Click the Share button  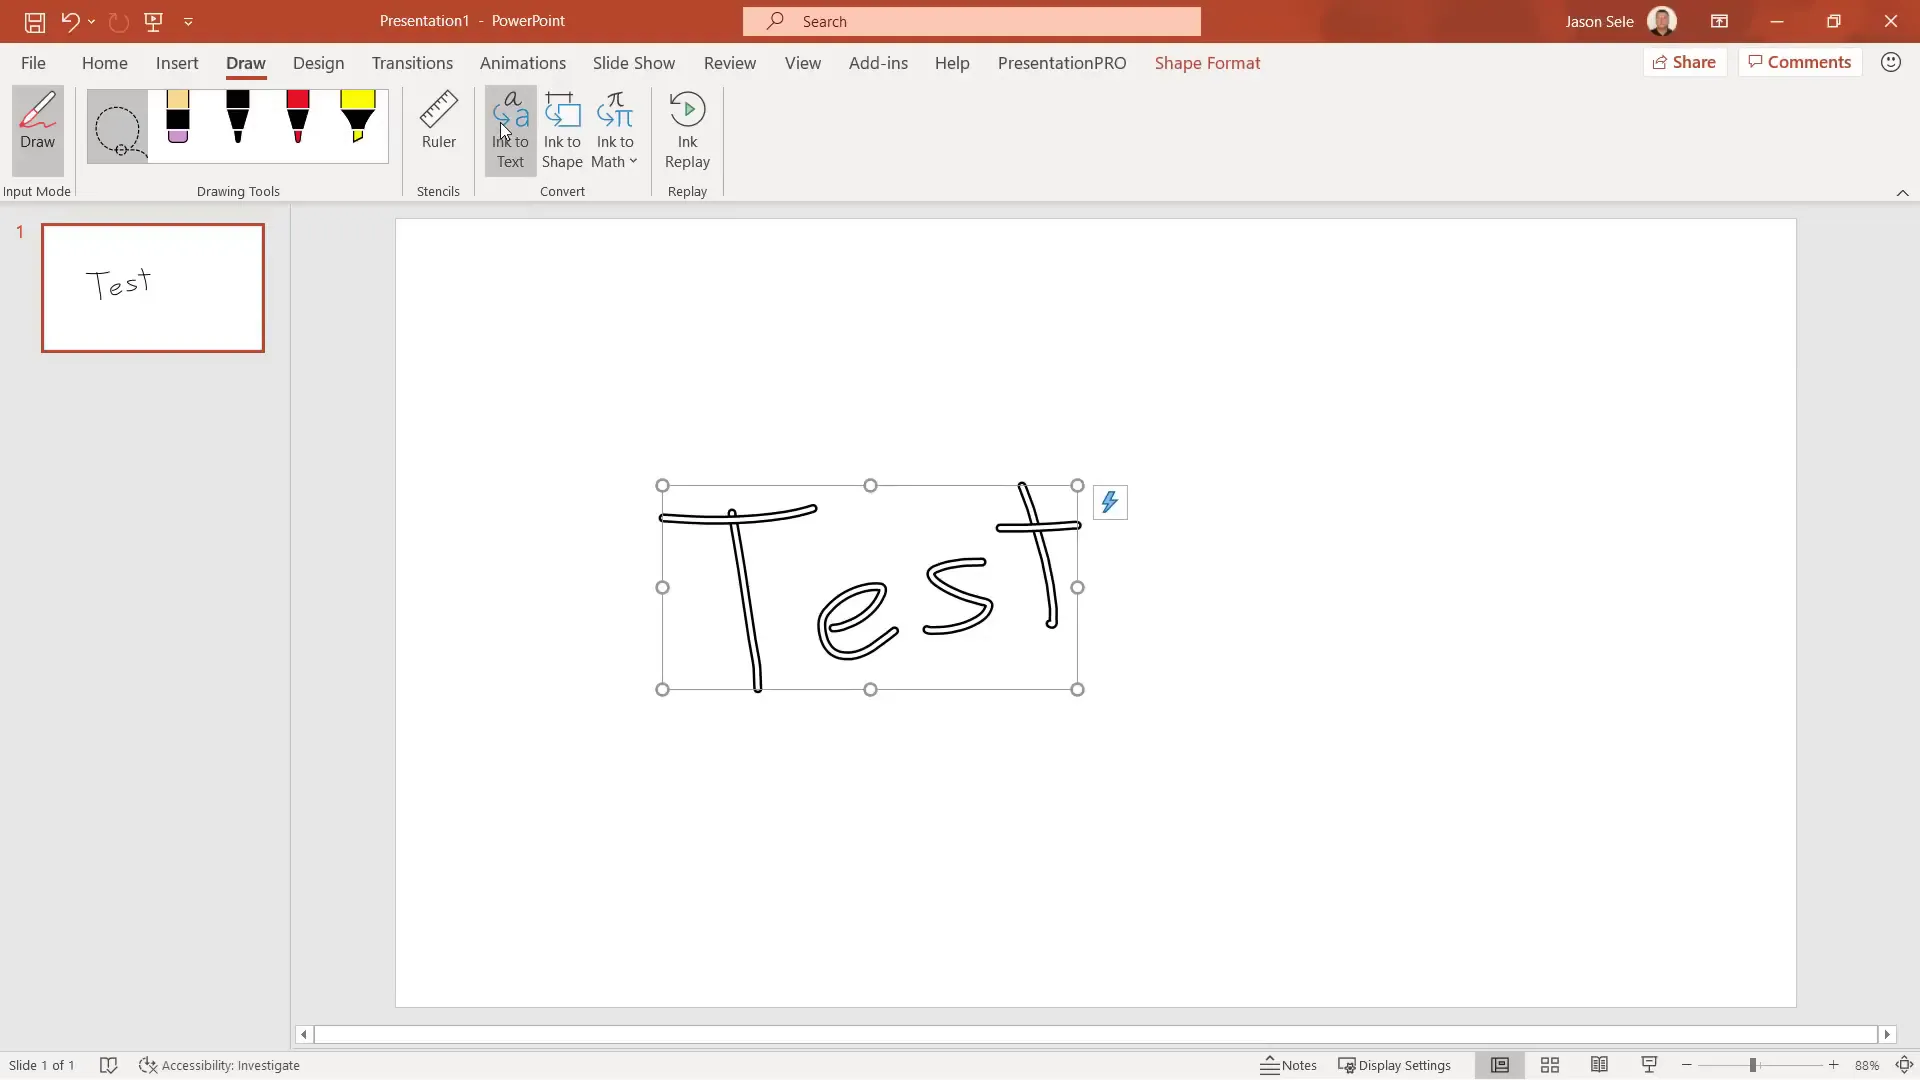(x=1684, y=62)
